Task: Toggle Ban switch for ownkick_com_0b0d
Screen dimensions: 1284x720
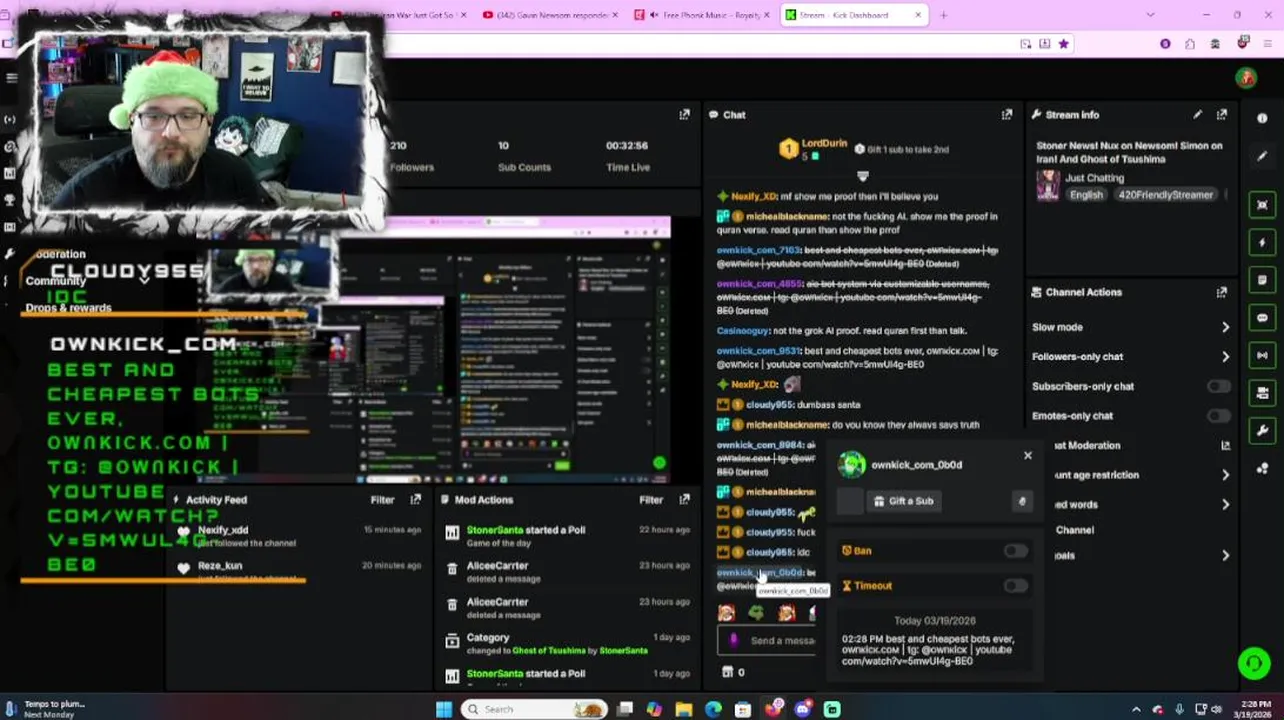Action: pos(1015,551)
